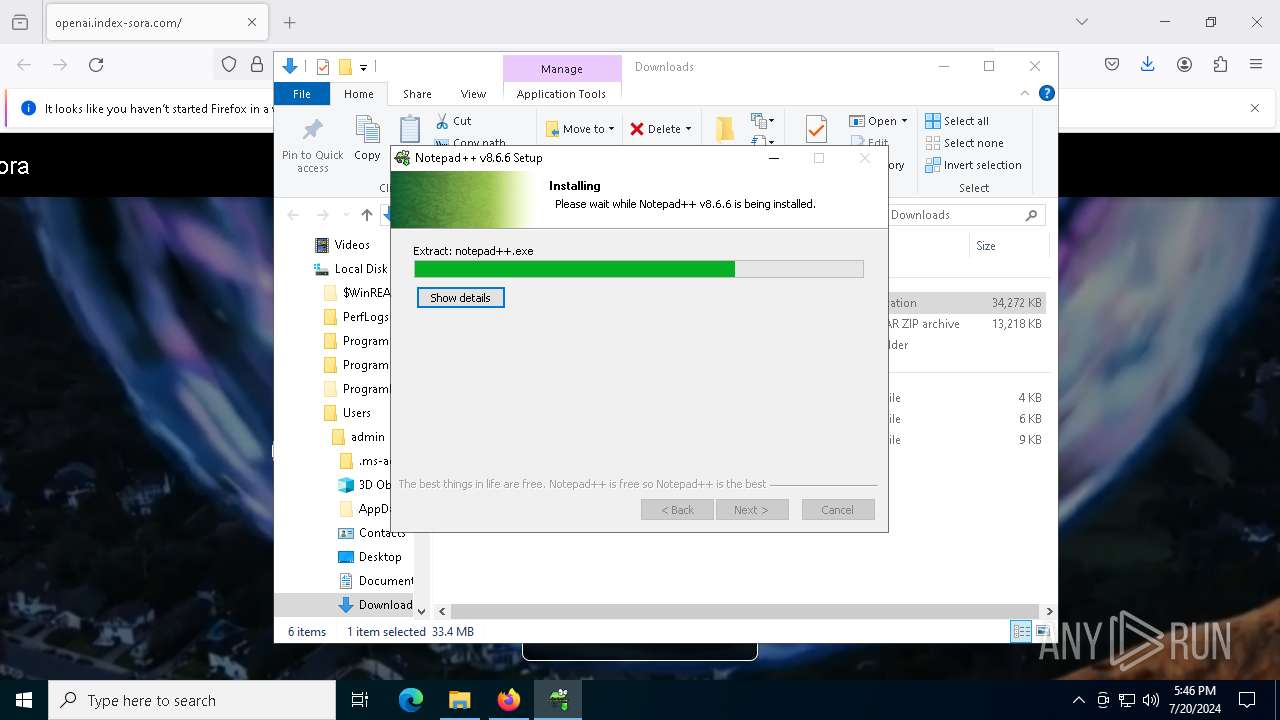
Task: Select Local Disk in navigation tree
Action: click(x=350, y=269)
